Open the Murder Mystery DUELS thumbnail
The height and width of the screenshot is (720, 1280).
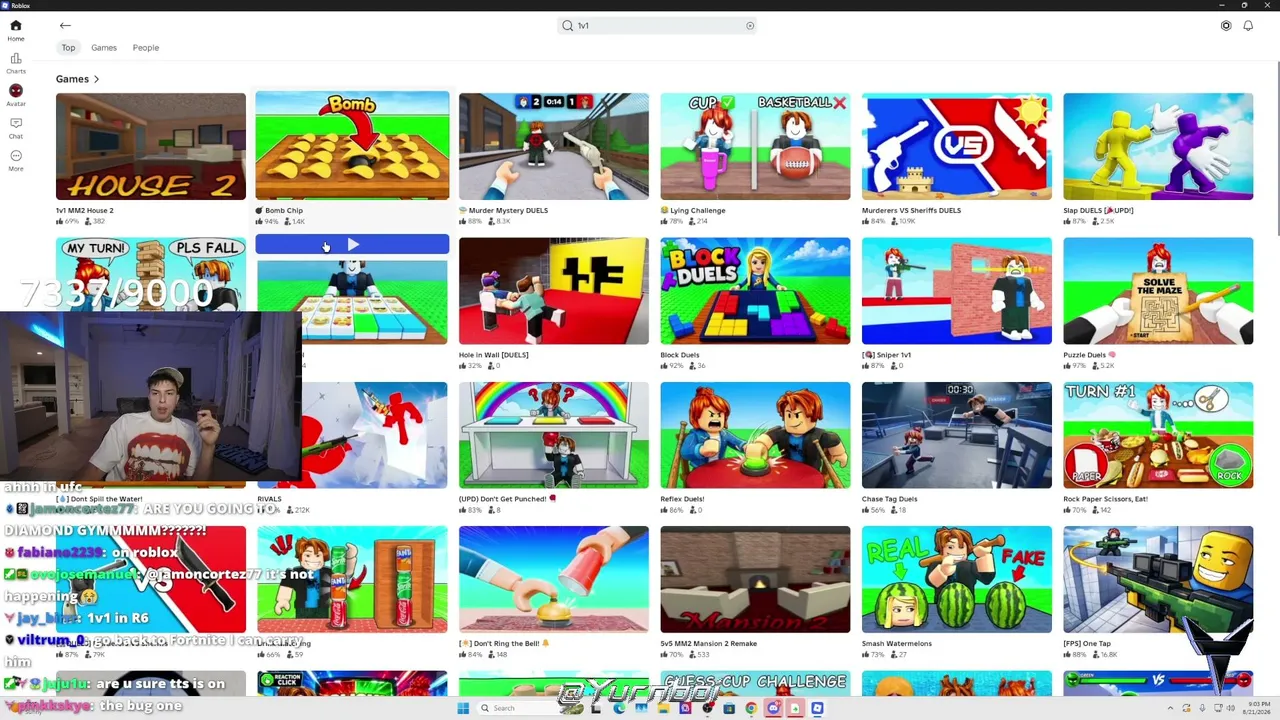pyautogui.click(x=554, y=146)
